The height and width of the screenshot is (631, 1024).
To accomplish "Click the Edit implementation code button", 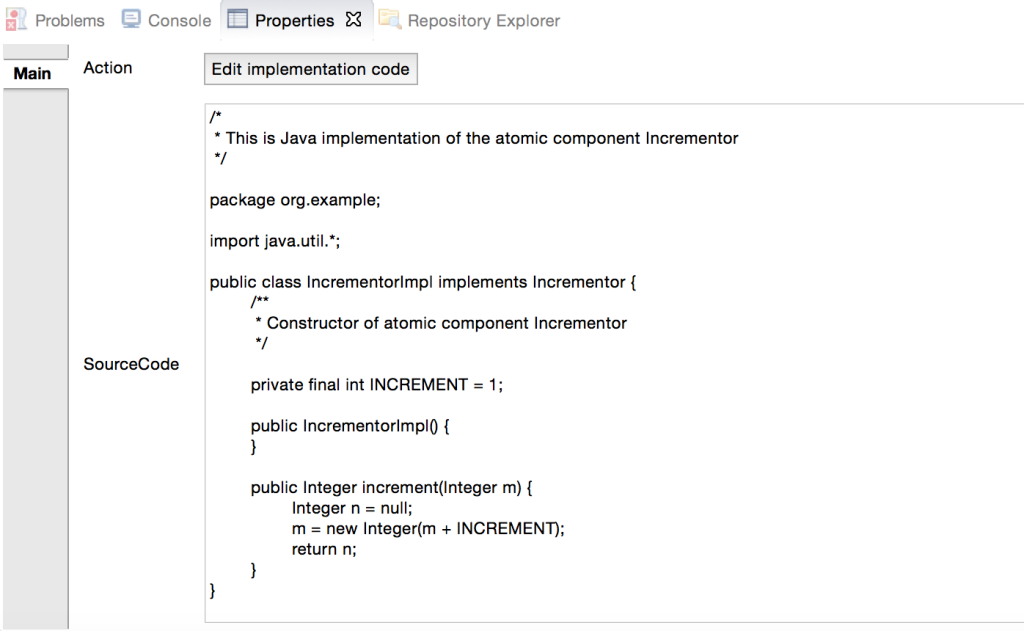I will tap(310, 69).
